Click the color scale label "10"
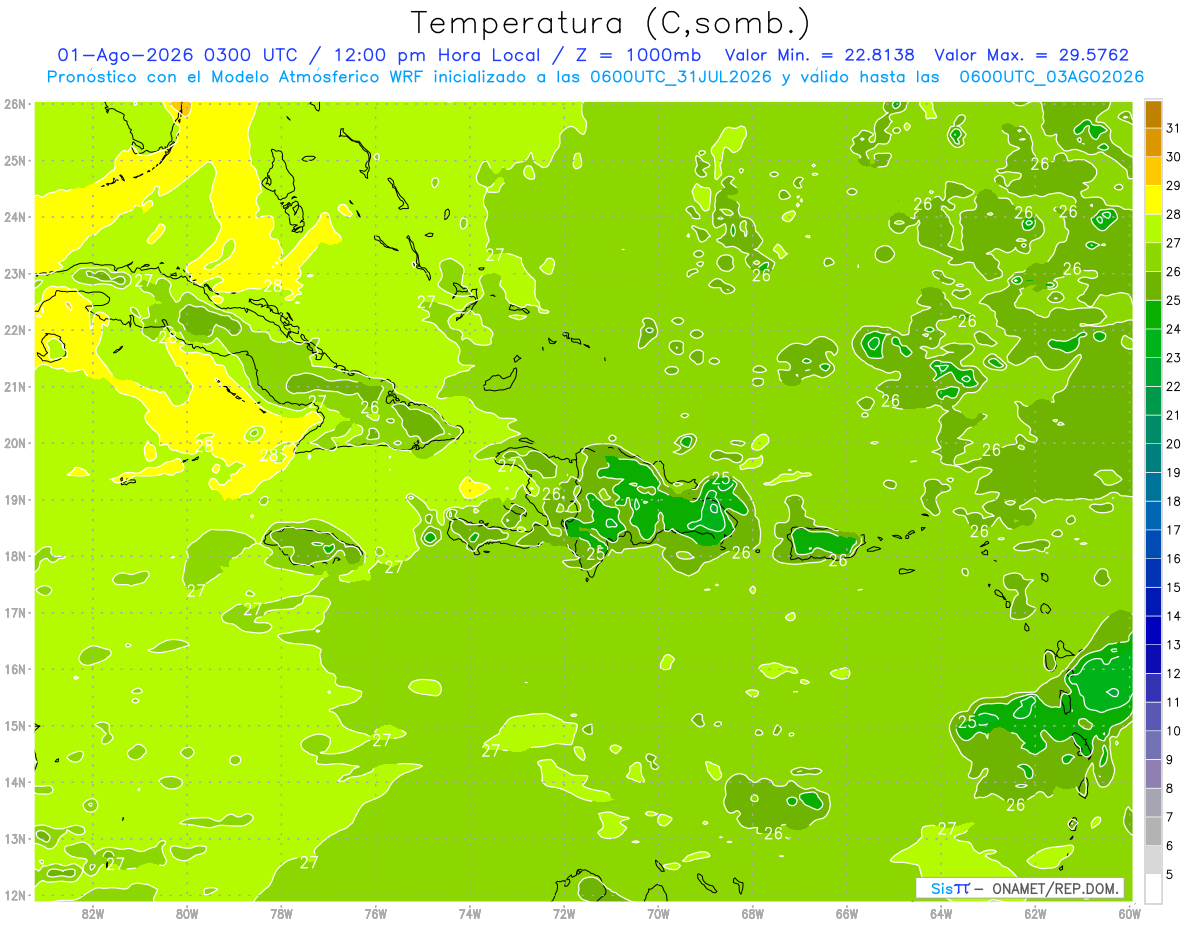 click(1174, 731)
